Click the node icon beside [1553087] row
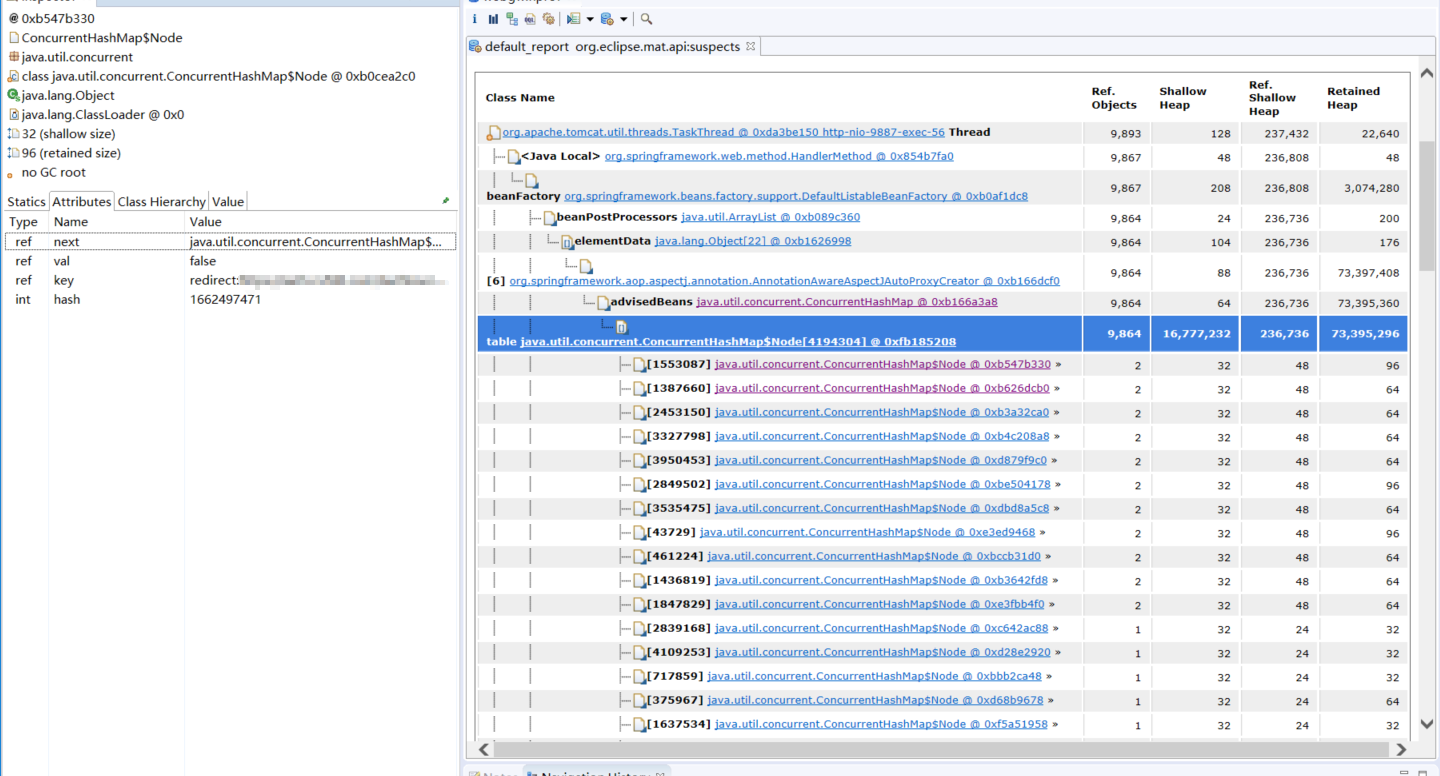This screenshot has height=776, width=1440. [640, 365]
